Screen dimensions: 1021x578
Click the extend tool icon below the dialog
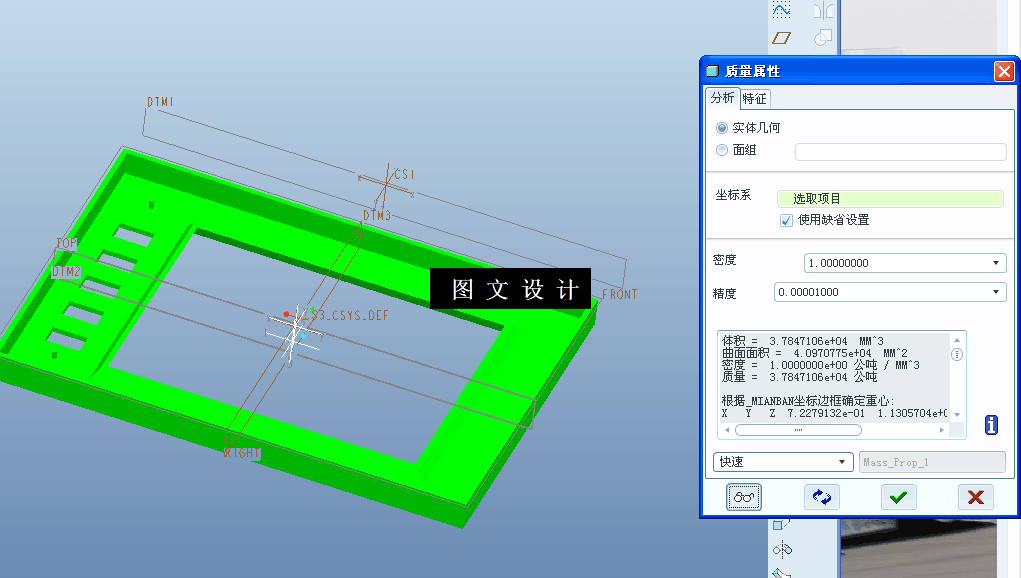coord(781,524)
